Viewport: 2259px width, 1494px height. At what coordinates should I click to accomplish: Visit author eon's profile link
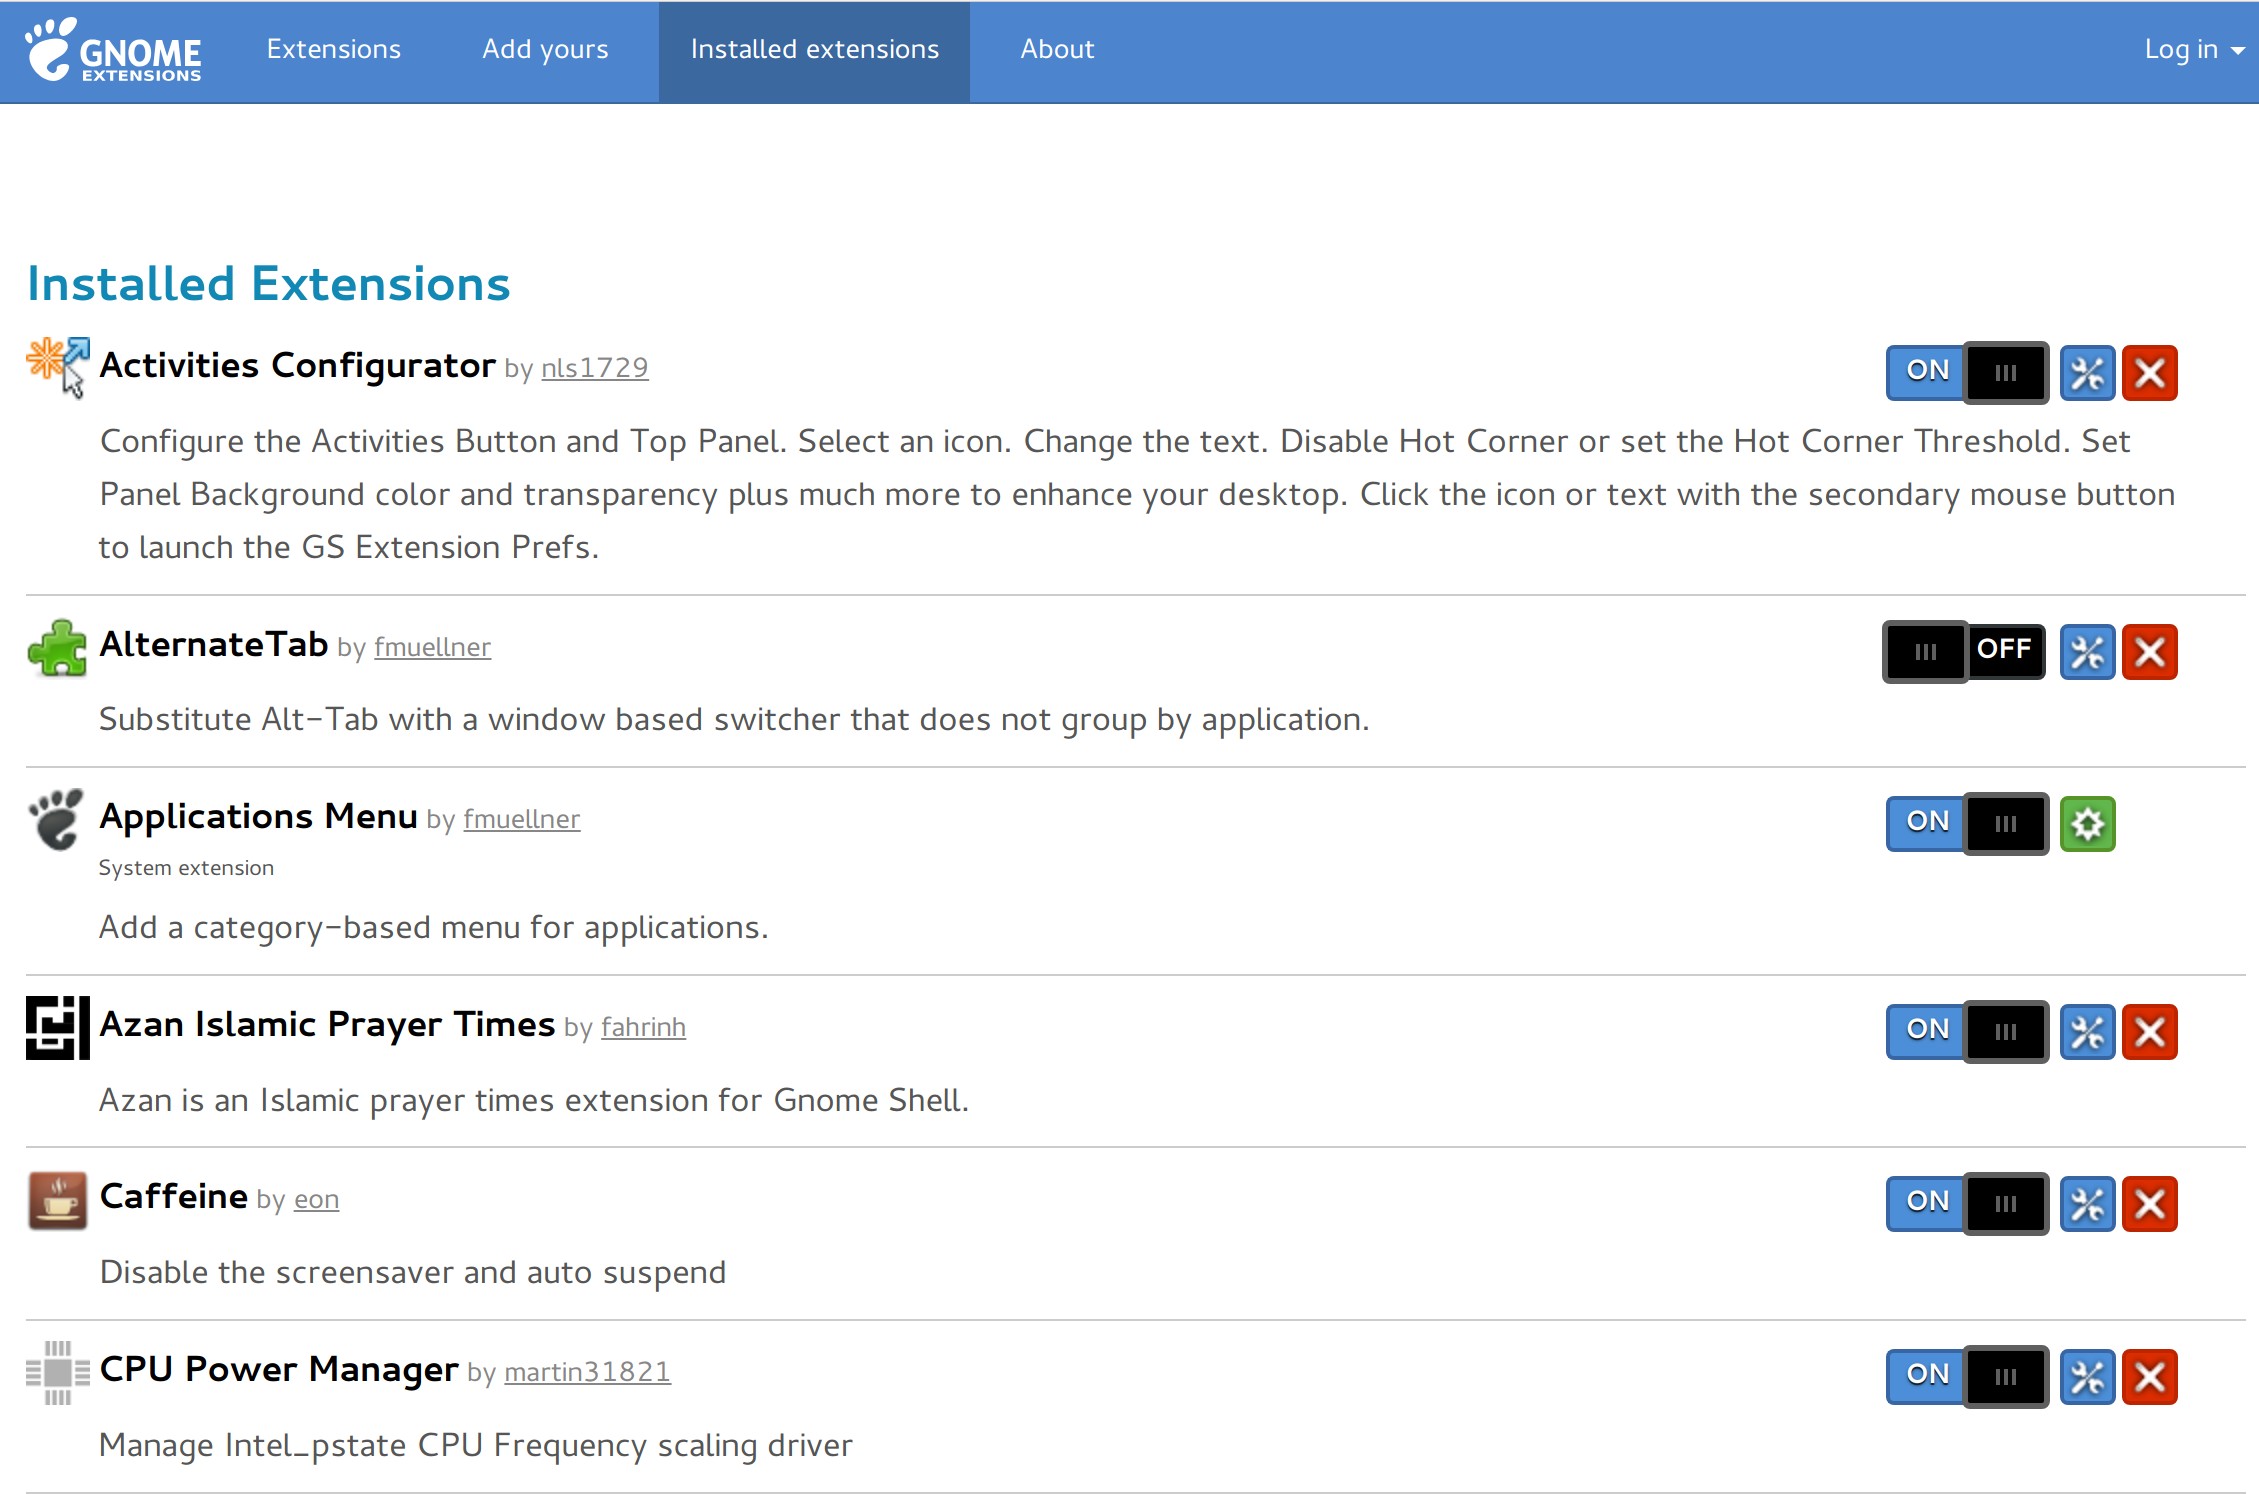316,1199
